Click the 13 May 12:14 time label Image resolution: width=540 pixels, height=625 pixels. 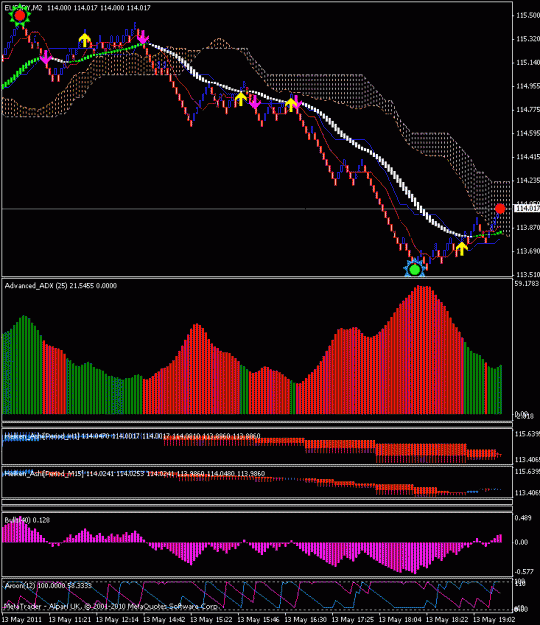click(x=117, y=620)
